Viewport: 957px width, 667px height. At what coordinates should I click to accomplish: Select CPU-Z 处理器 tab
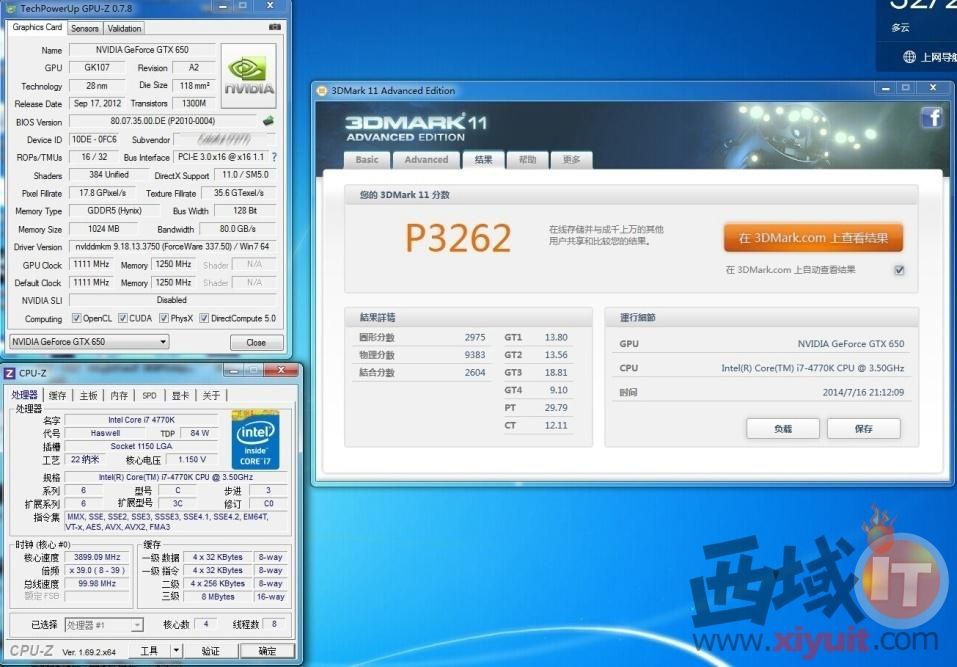(24, 395)
